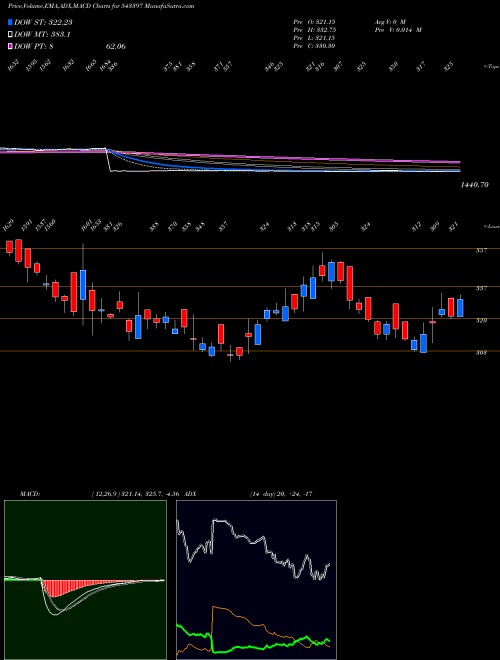The width and height of the screenshot is (500, 660).
Task: Click the 303 price level label
Action: [481, 353]
